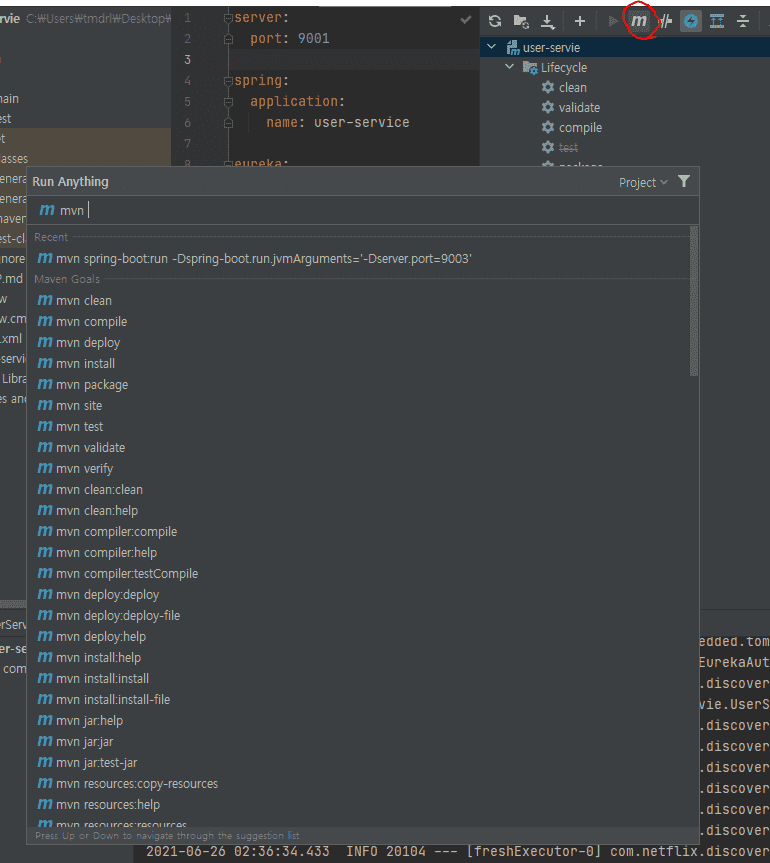Select mvn clean in the suggestion list
The image size is (770, 863).
(83, 300)
